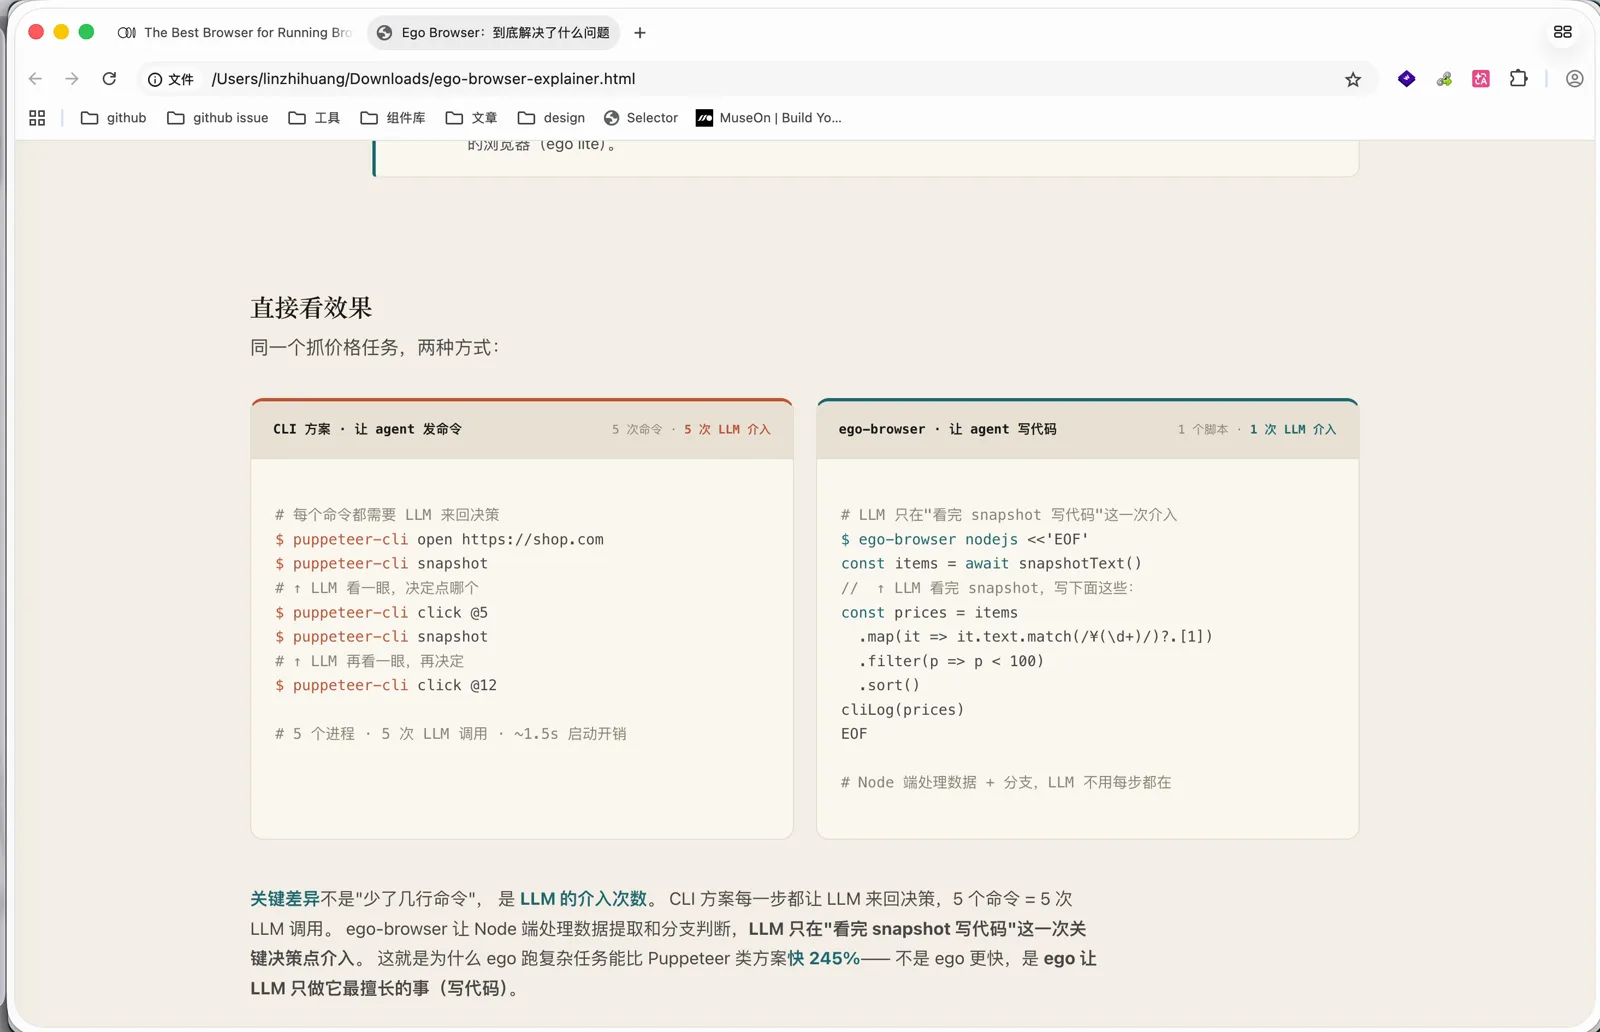
Task: Open the green molecule extension icon
Action: tap(1444, 79)
